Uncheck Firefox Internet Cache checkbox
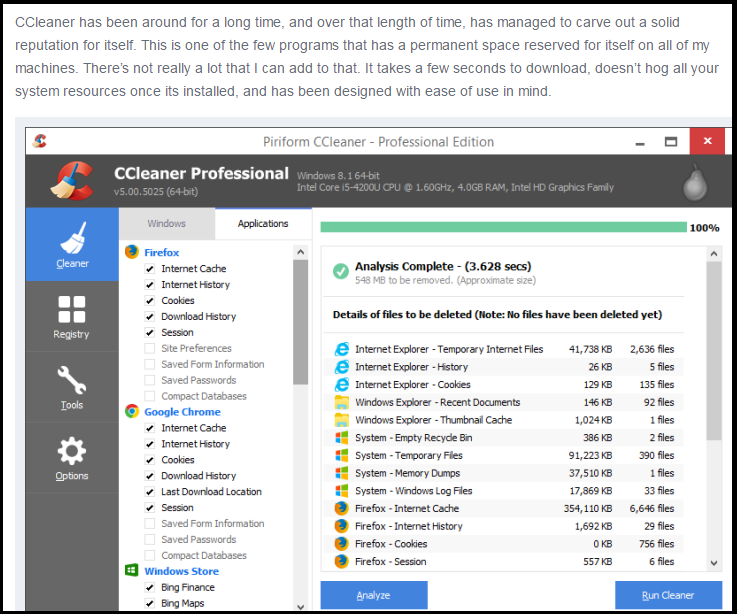This screenshot has width=737, height=614. (x=150, y=269)
